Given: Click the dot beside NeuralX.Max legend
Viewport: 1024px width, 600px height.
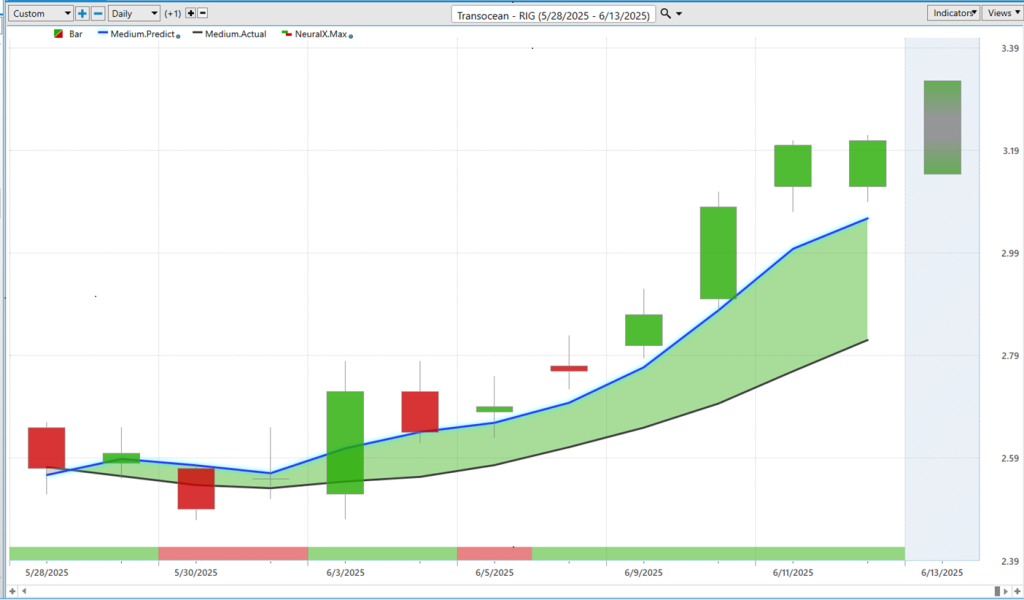Looking at the screenshot, I should coord(351,35).
